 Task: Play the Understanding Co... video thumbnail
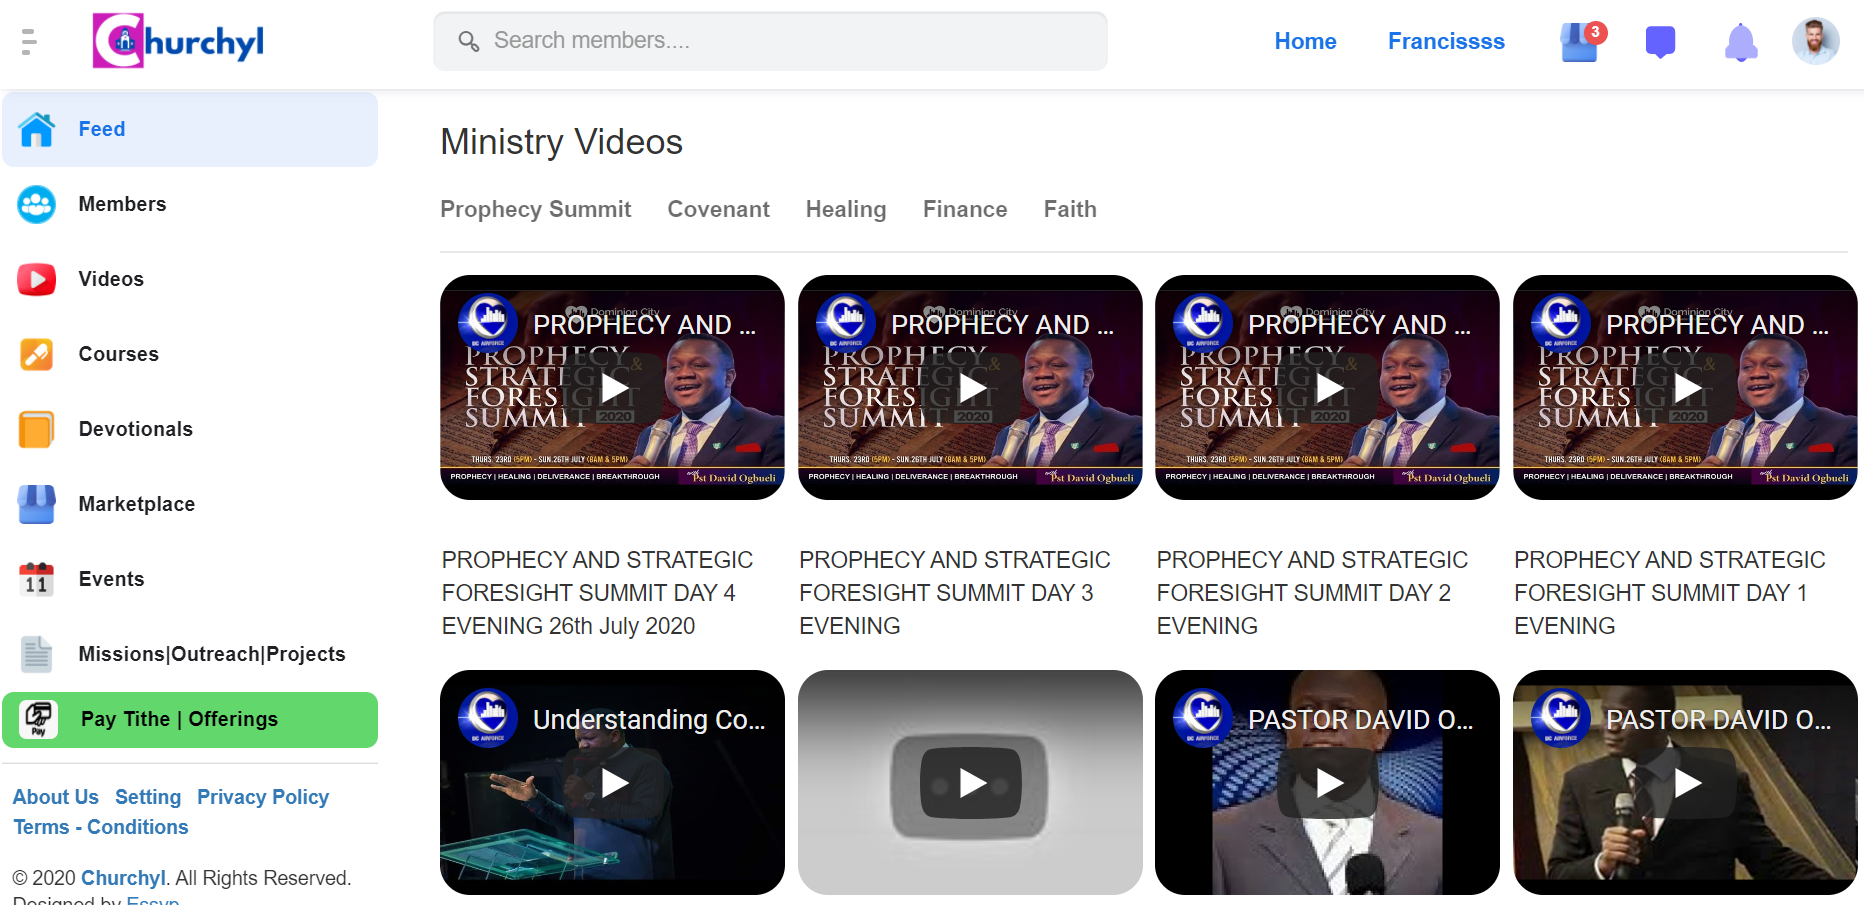(x=612, y=783)
